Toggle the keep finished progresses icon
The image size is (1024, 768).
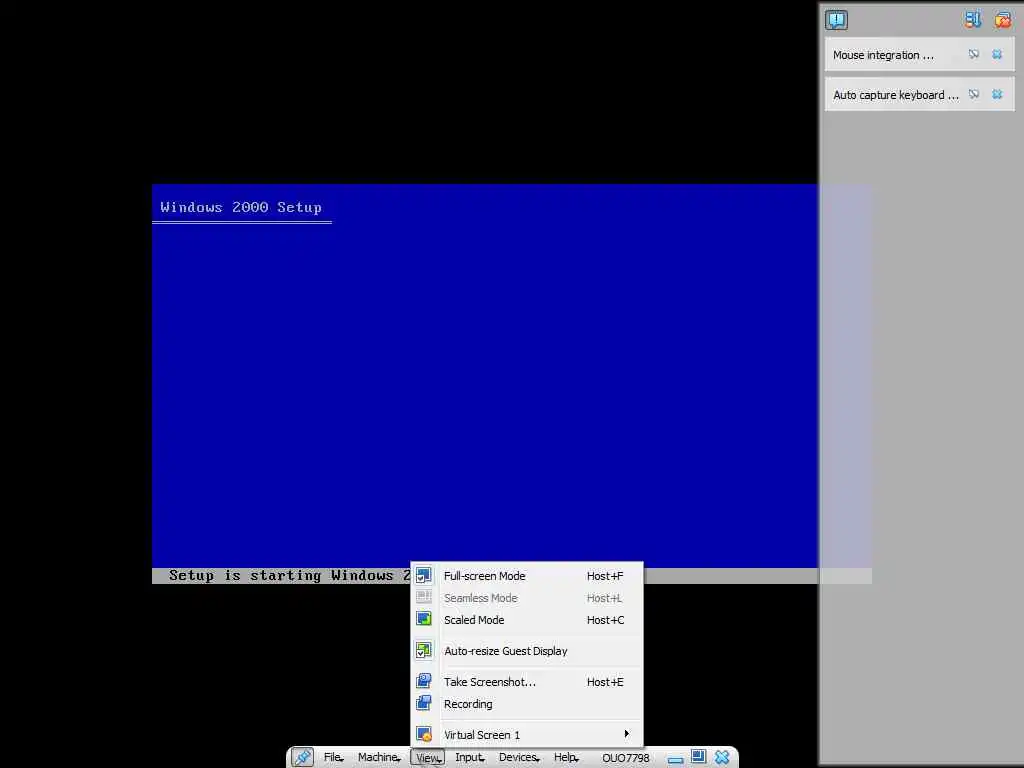click(x=973, y=20)
